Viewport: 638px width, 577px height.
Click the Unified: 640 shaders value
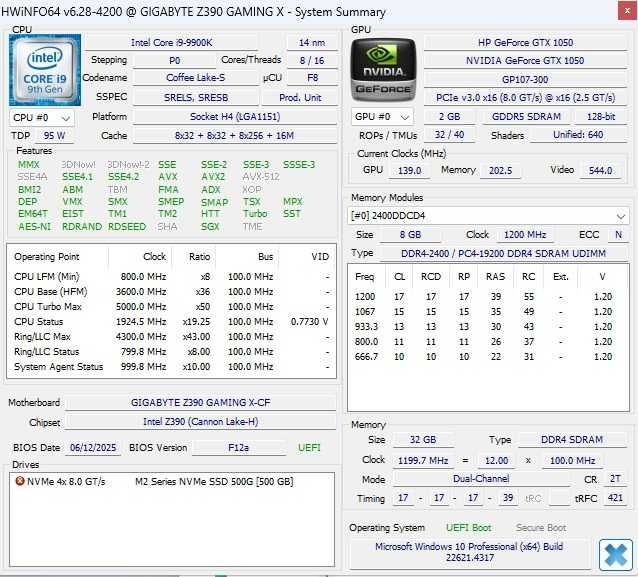coord(578,135)
